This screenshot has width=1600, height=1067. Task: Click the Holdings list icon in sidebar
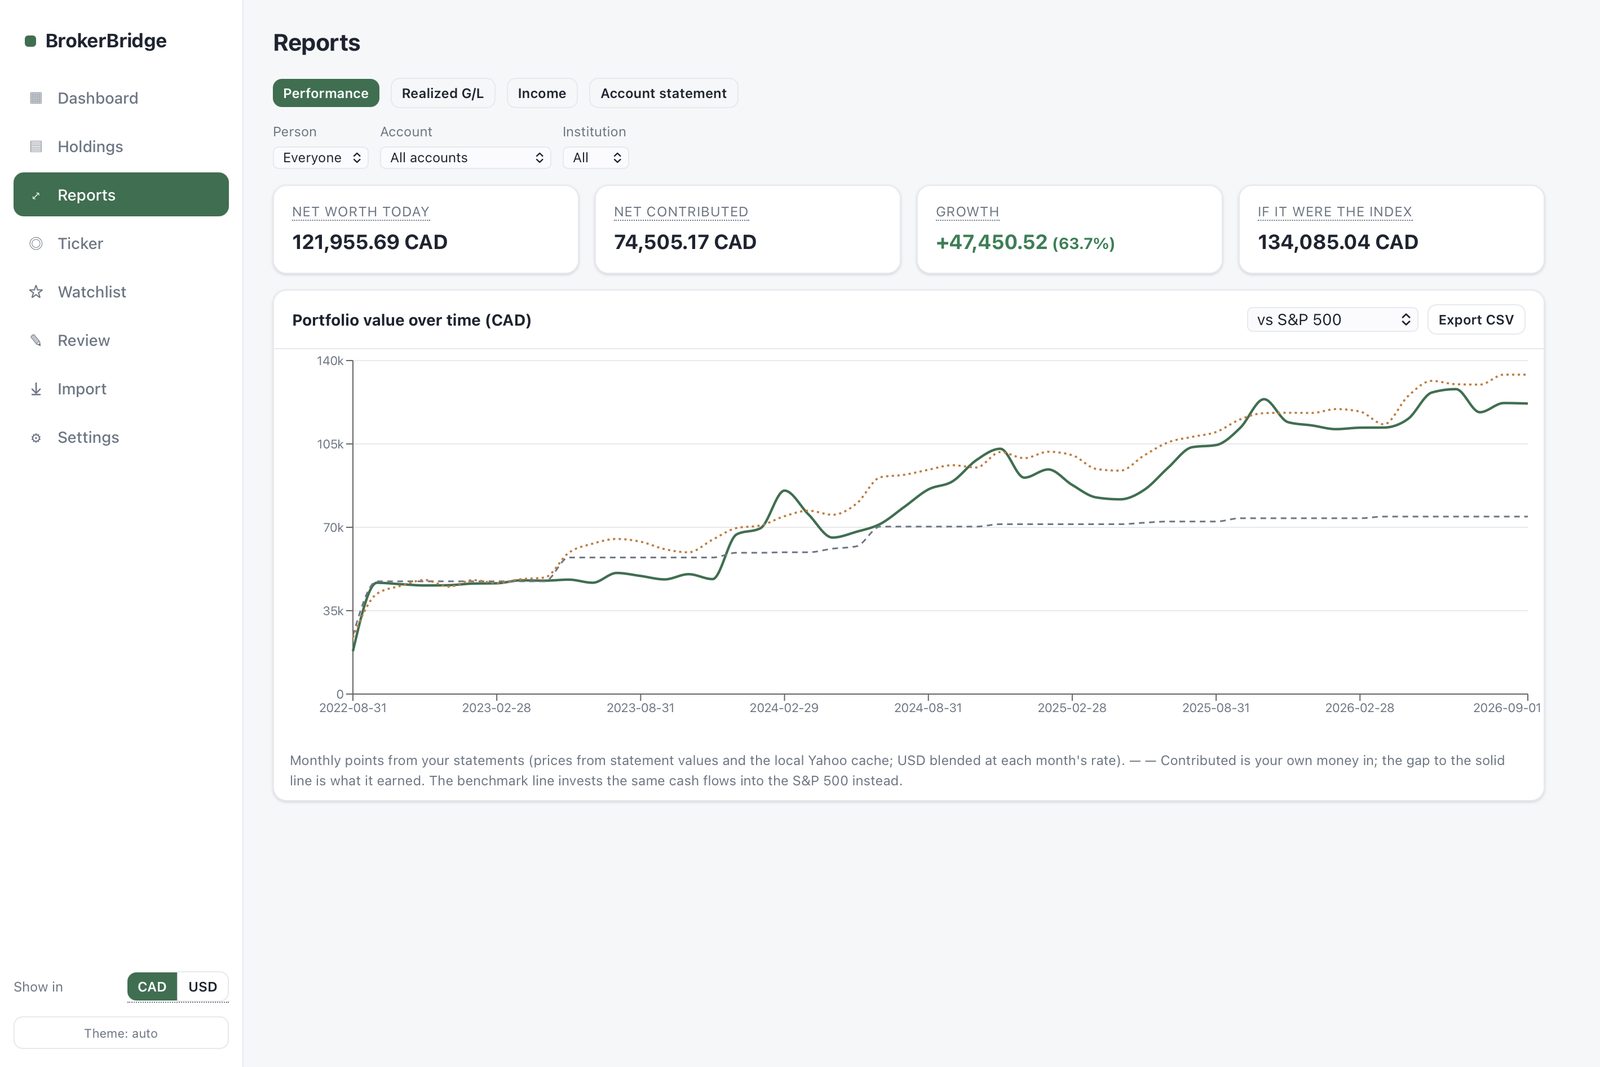[36, 146]
